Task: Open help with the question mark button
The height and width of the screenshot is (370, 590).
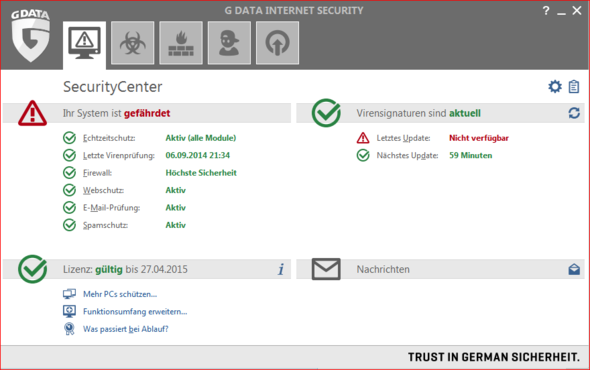Action: coord(546,11)
